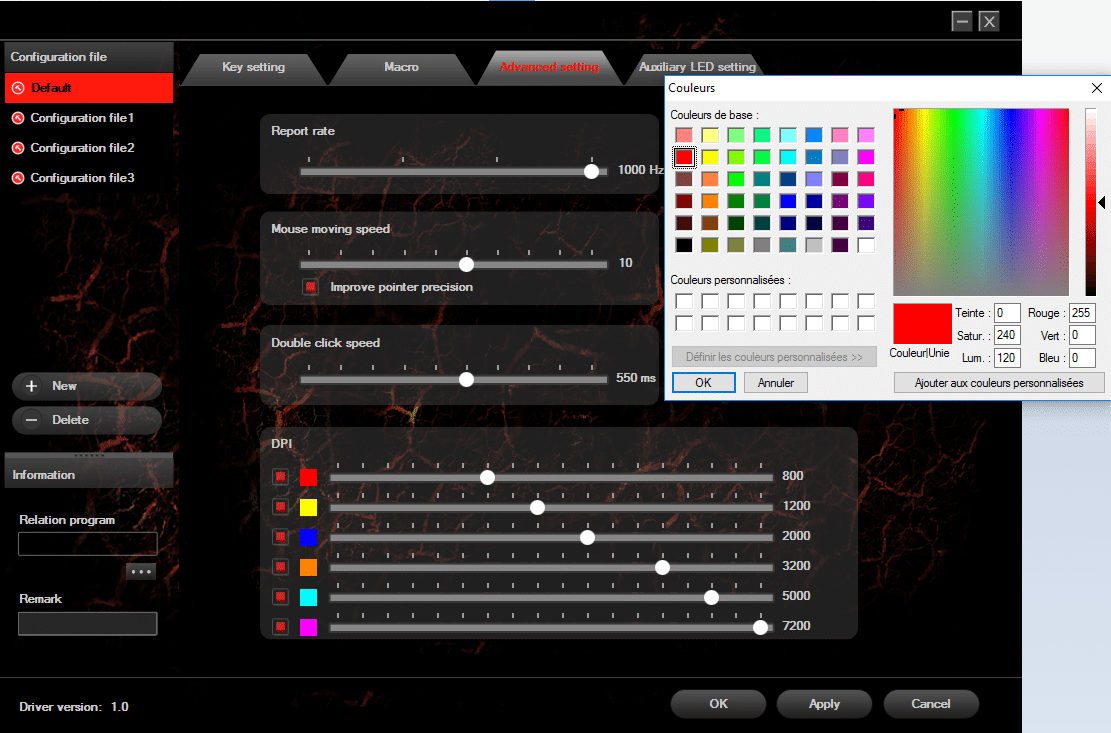The height and width of the screenshot is (733, 1111).
Task: Click Ajouter aux couleurs personnalisées button
Action: [998, 383]
